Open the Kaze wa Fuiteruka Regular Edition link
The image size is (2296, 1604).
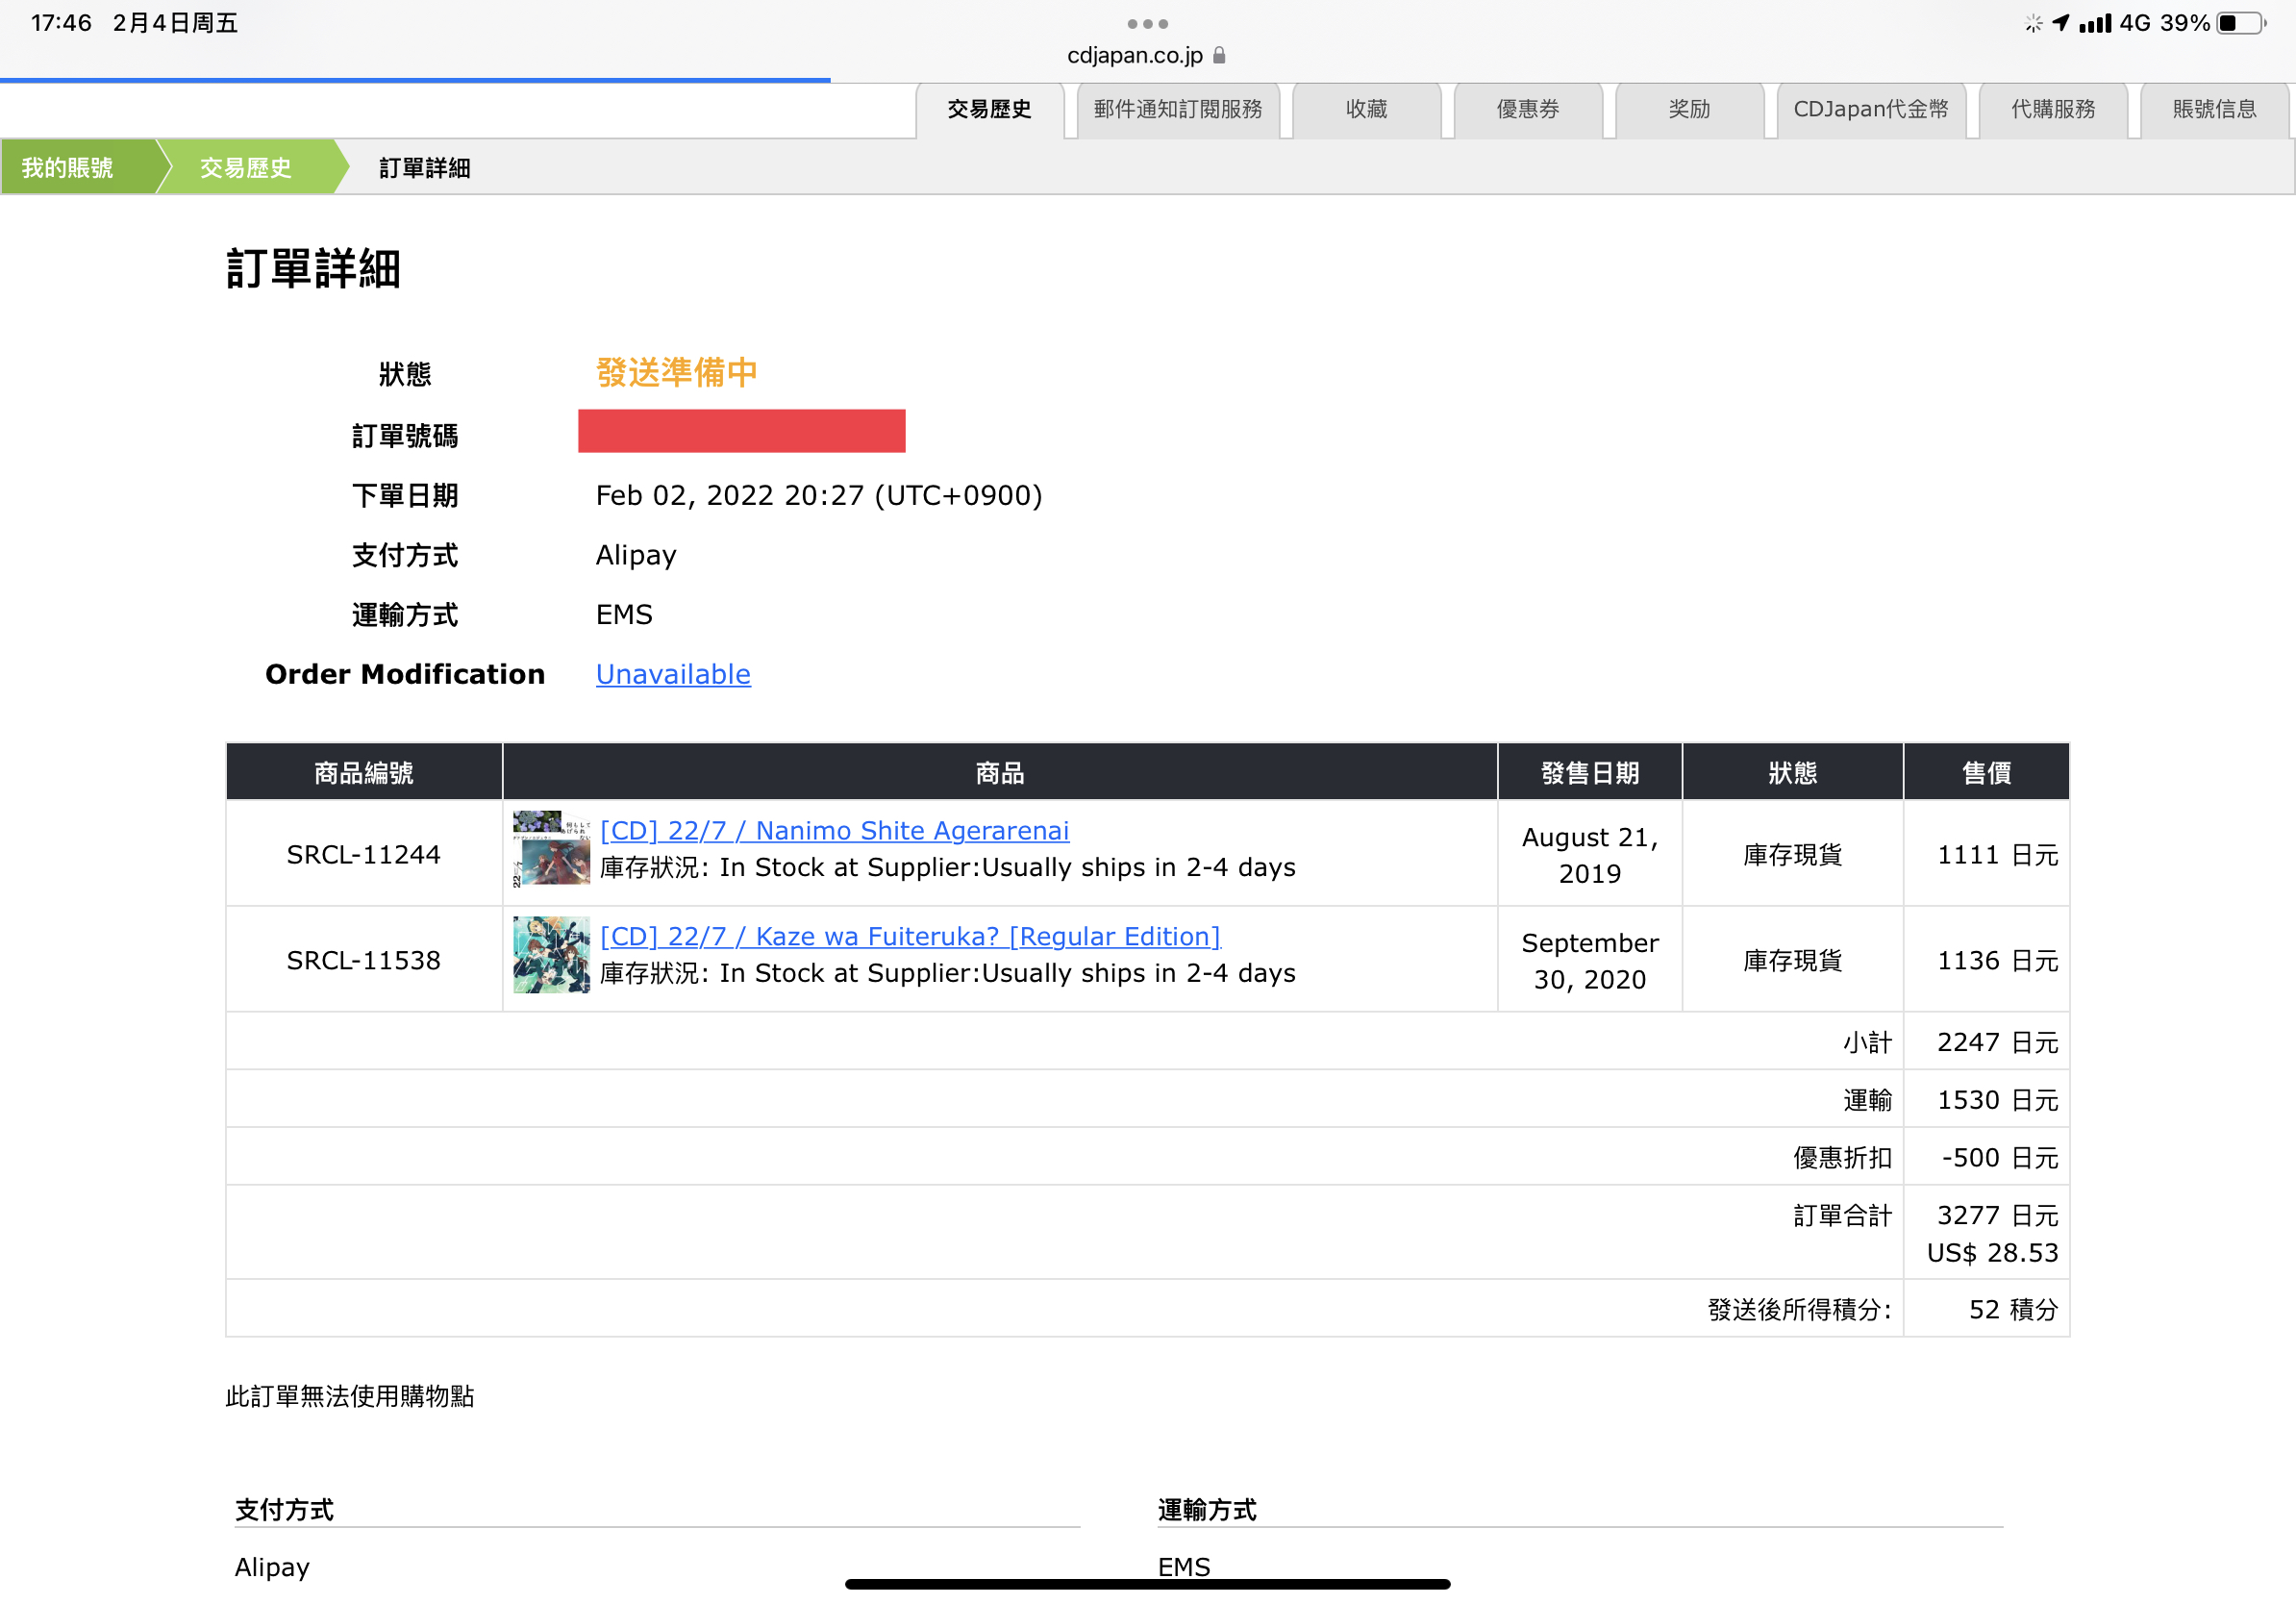(x=910, y=936)
